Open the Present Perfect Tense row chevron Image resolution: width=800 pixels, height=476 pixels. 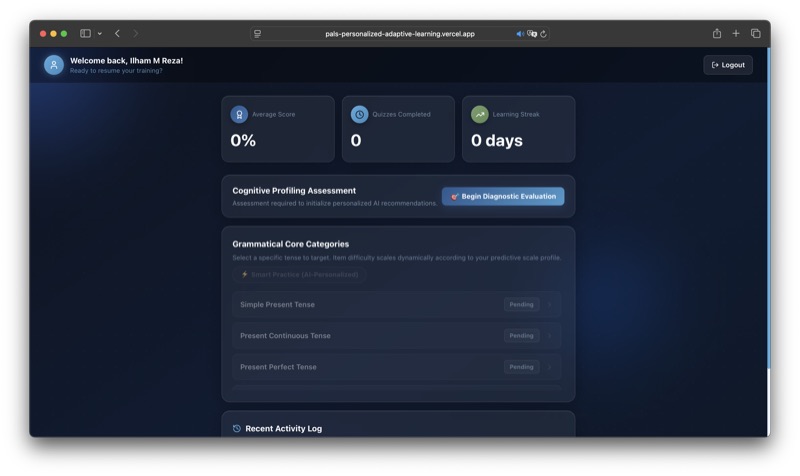(x=549, y=367)
